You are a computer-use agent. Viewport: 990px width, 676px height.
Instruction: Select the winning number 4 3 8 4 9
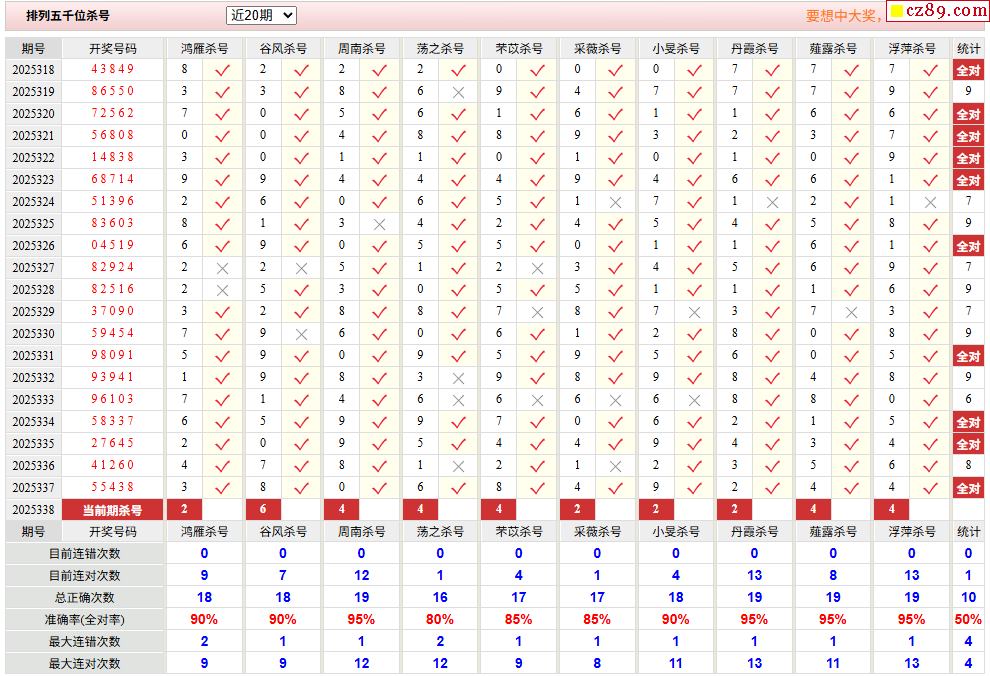[112, 69]
